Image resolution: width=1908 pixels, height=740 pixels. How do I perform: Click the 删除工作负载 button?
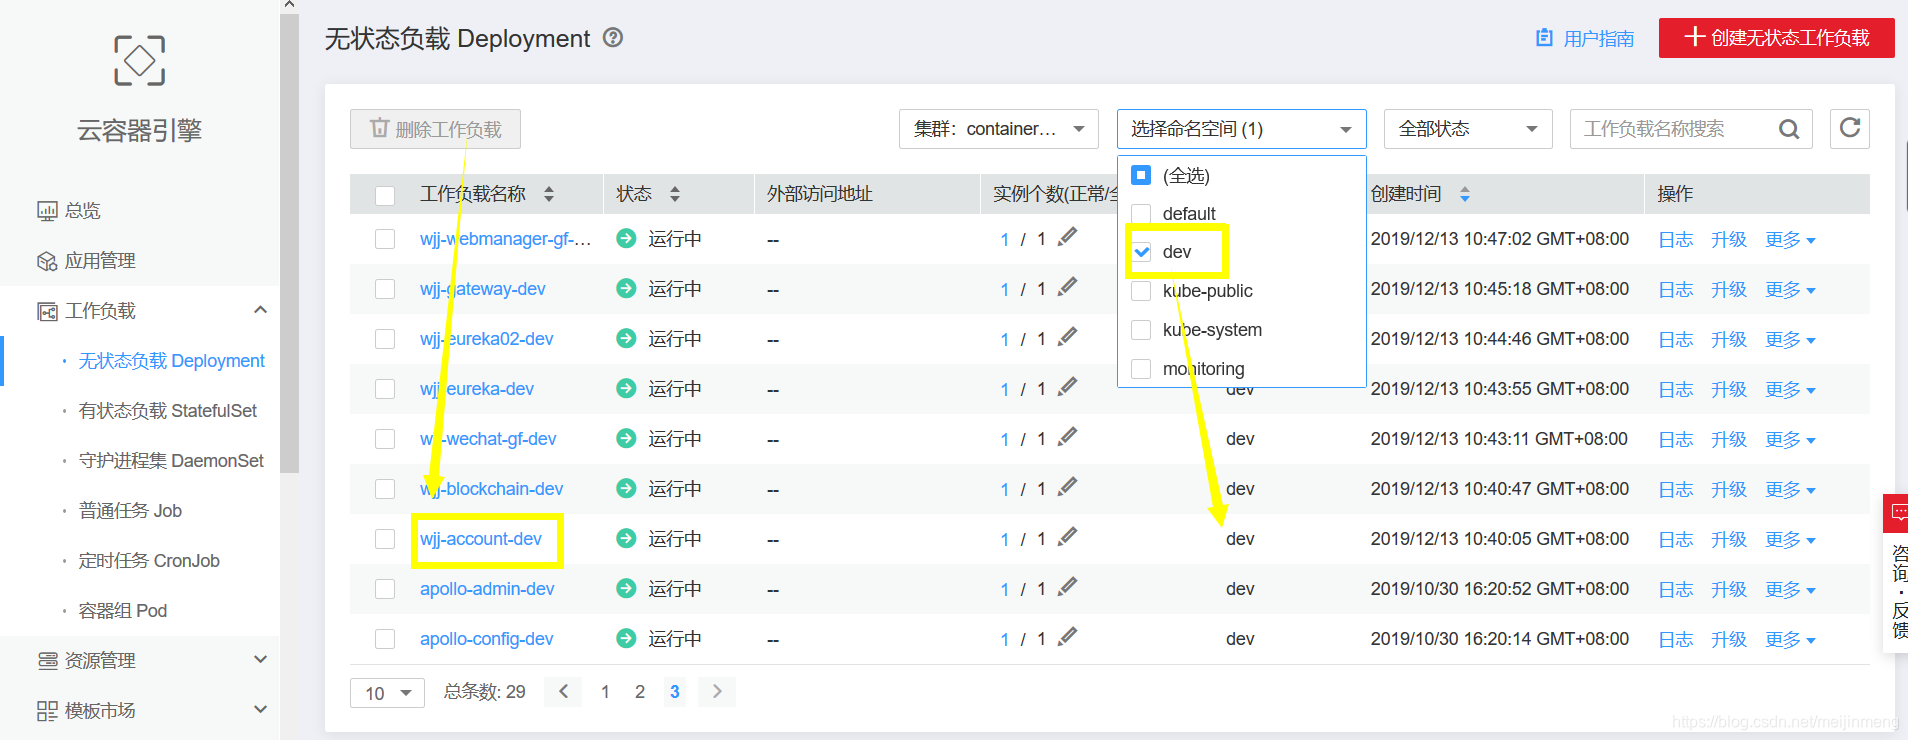pos(435,129)
